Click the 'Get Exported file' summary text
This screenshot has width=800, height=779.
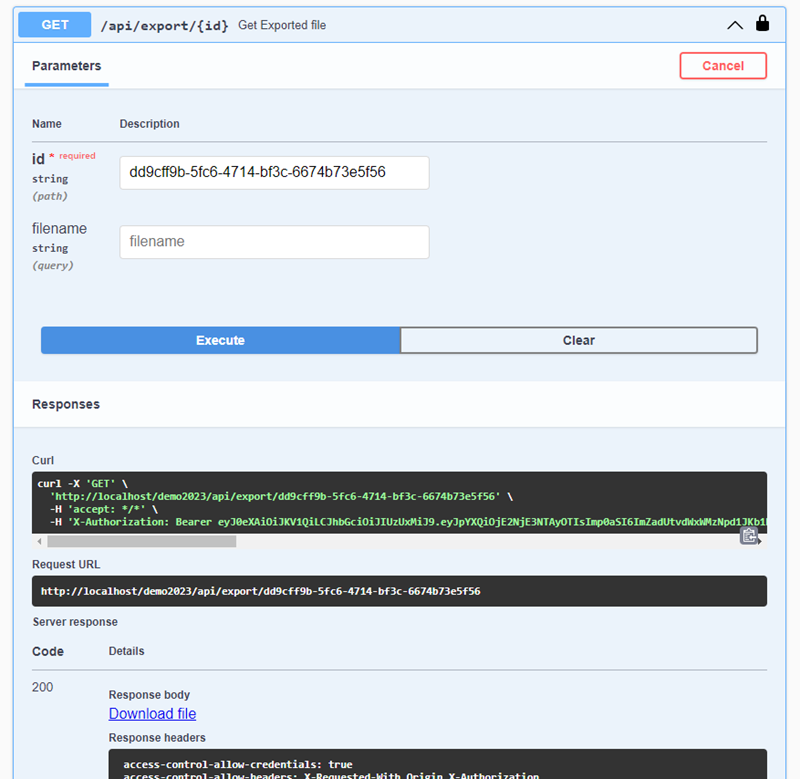282,25
